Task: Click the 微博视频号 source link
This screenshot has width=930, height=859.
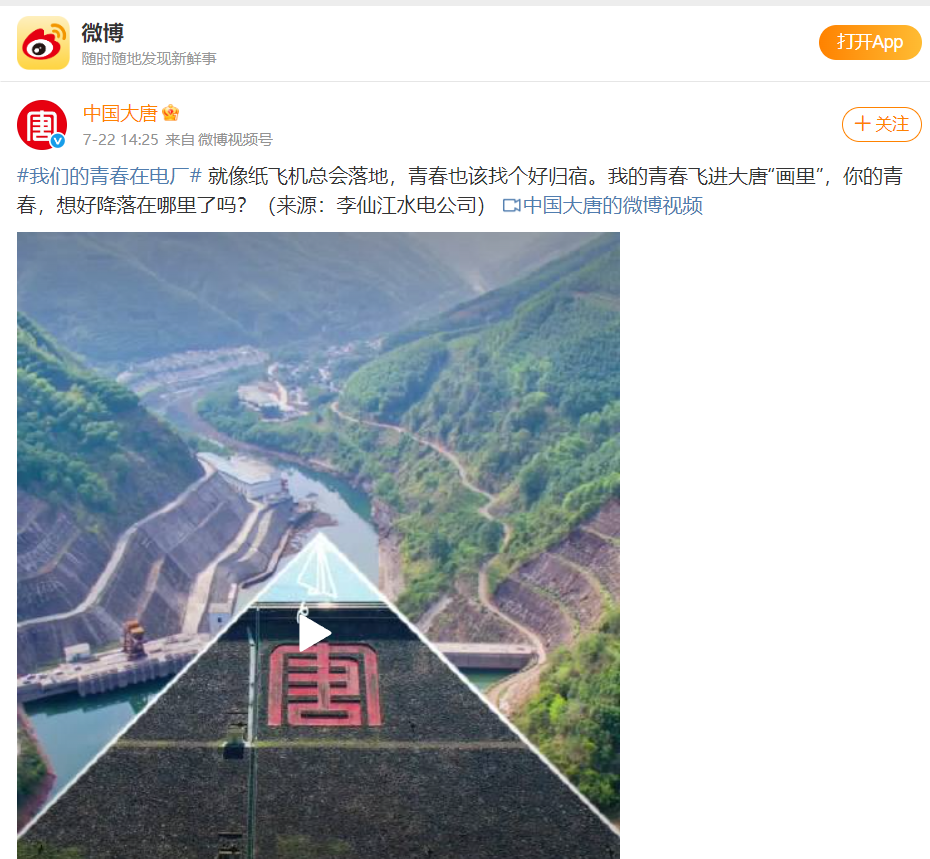Action: click(x=235, y=140)
